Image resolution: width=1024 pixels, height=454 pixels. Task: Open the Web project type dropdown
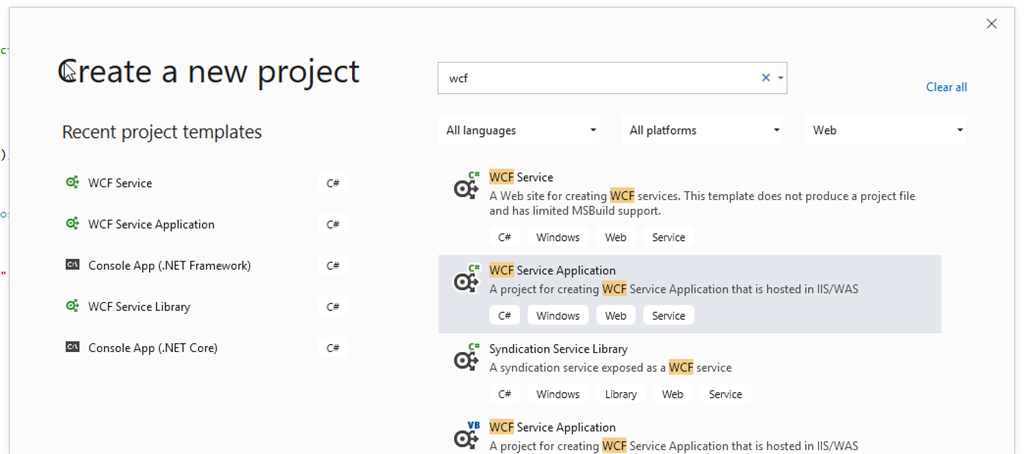(887, 130)
